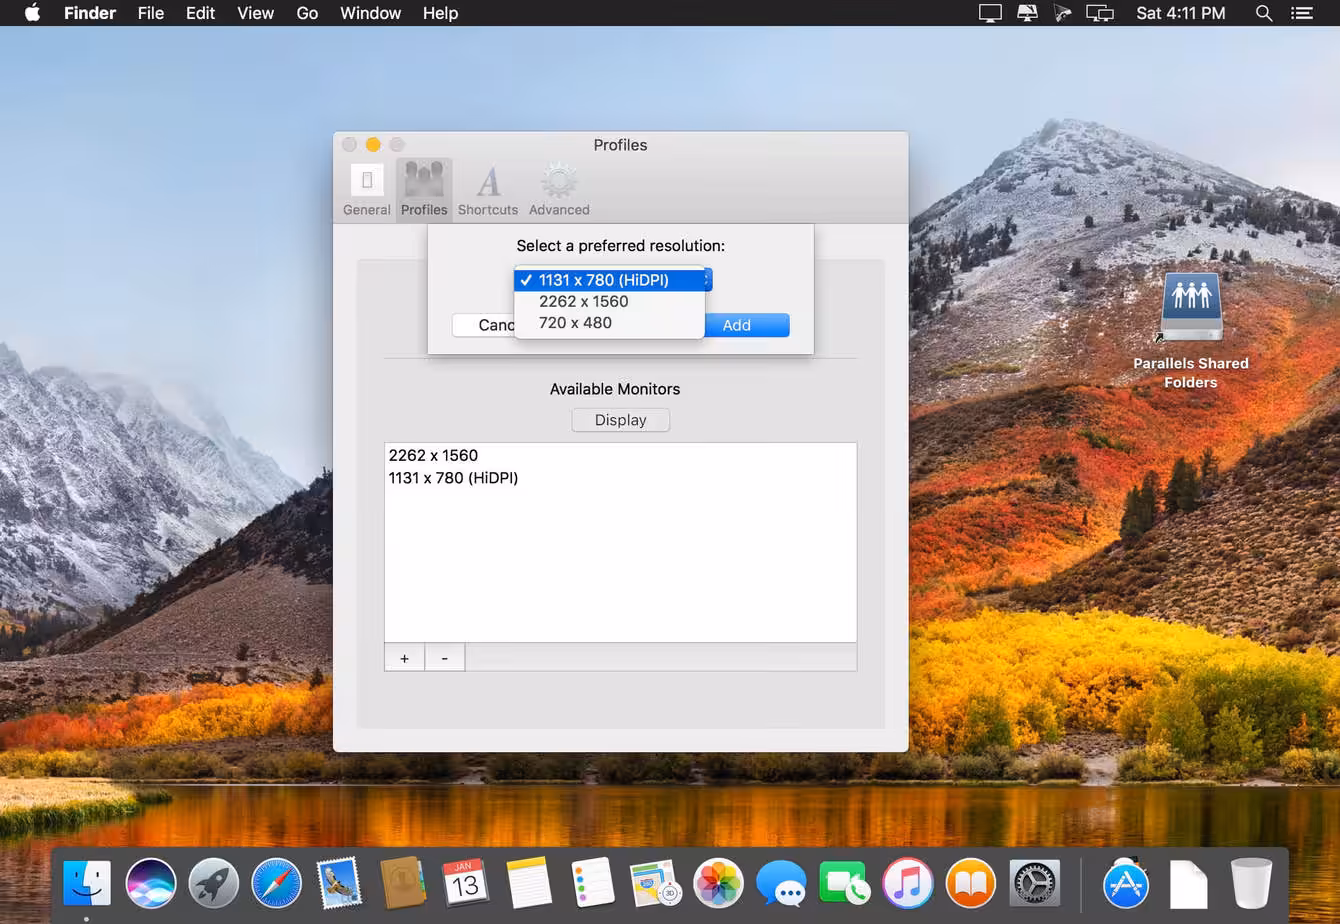Remove a resolution with the minus button
The image size is (1340, 924).
(x=445, y=658)
